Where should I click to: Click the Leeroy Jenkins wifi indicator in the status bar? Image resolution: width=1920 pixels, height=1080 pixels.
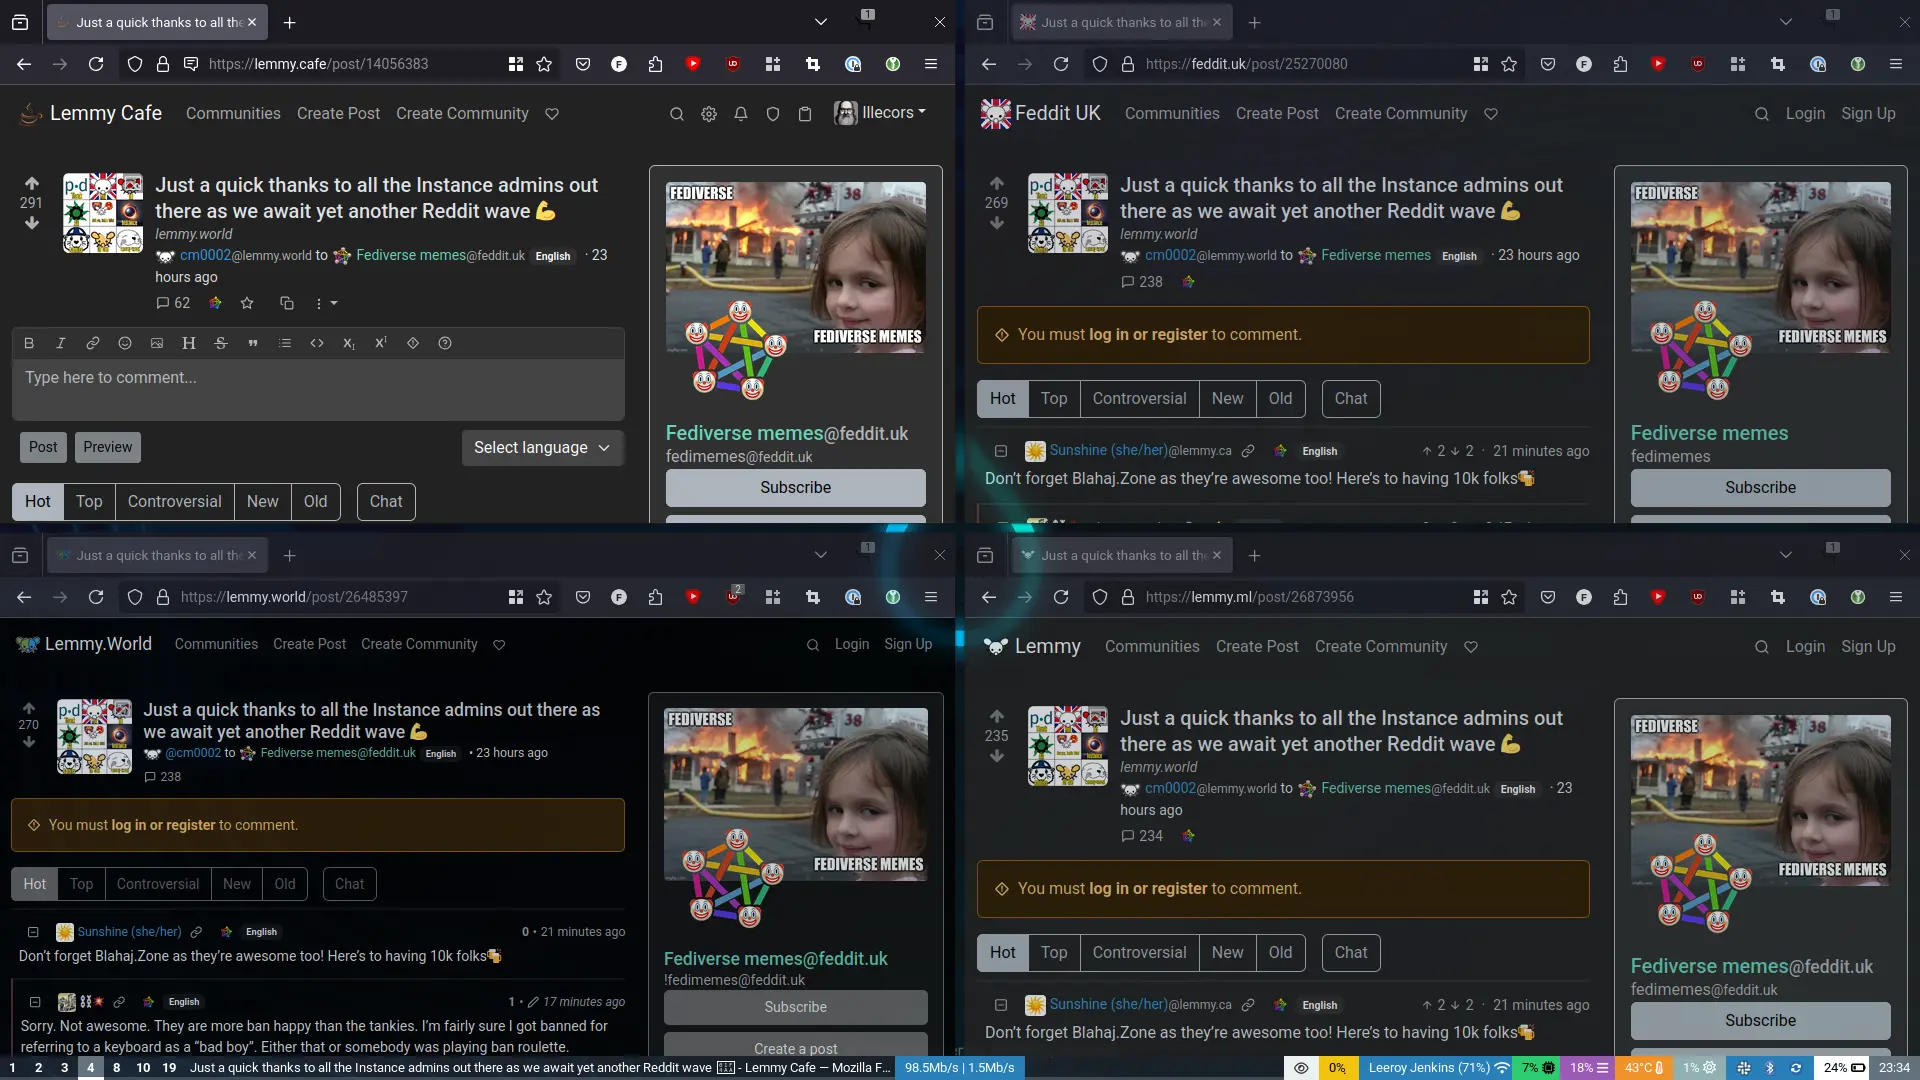point(1438,1068)
